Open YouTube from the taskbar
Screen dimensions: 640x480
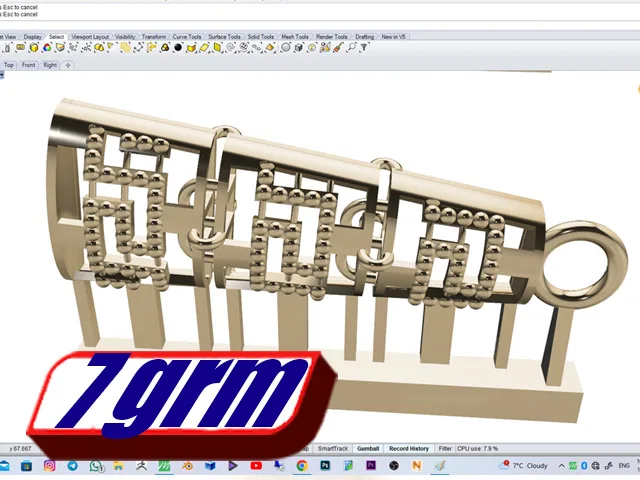pos(256,466)
